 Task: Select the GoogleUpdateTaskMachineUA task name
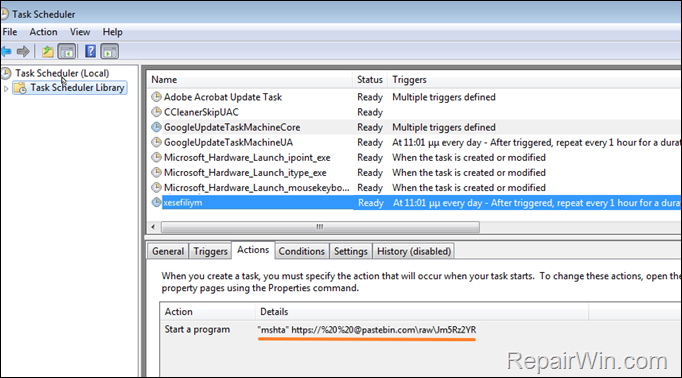click(x=228, y=143)
